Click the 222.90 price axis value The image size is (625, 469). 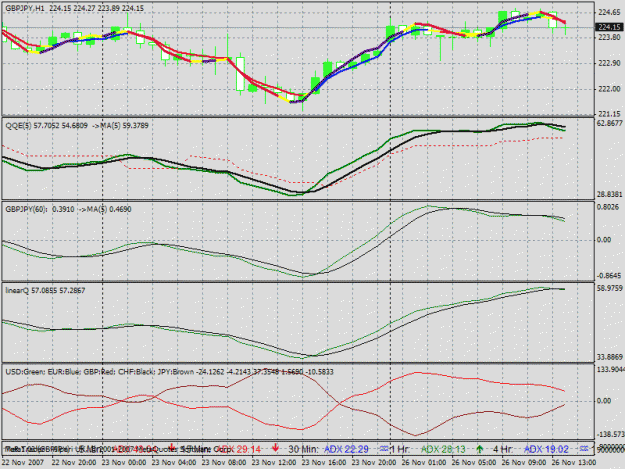coord(609,63)
